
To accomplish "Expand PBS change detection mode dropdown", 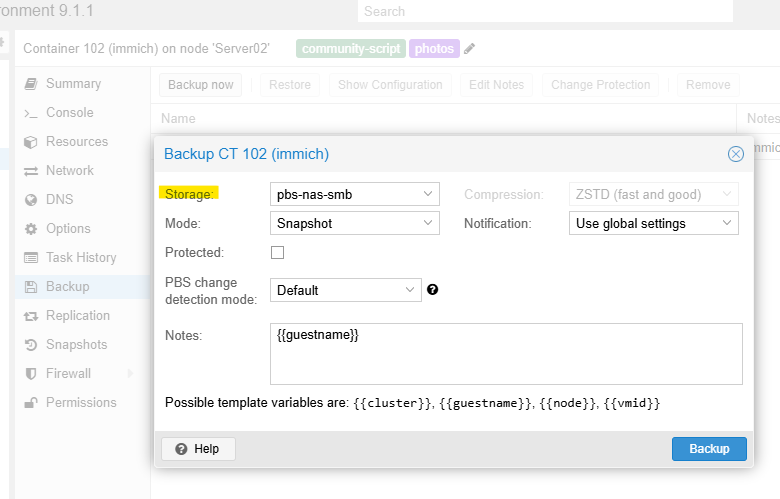I will [345, 290].
